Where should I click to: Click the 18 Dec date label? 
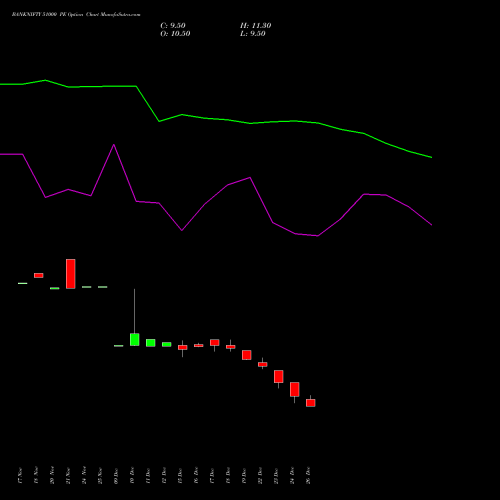[228, 475]
